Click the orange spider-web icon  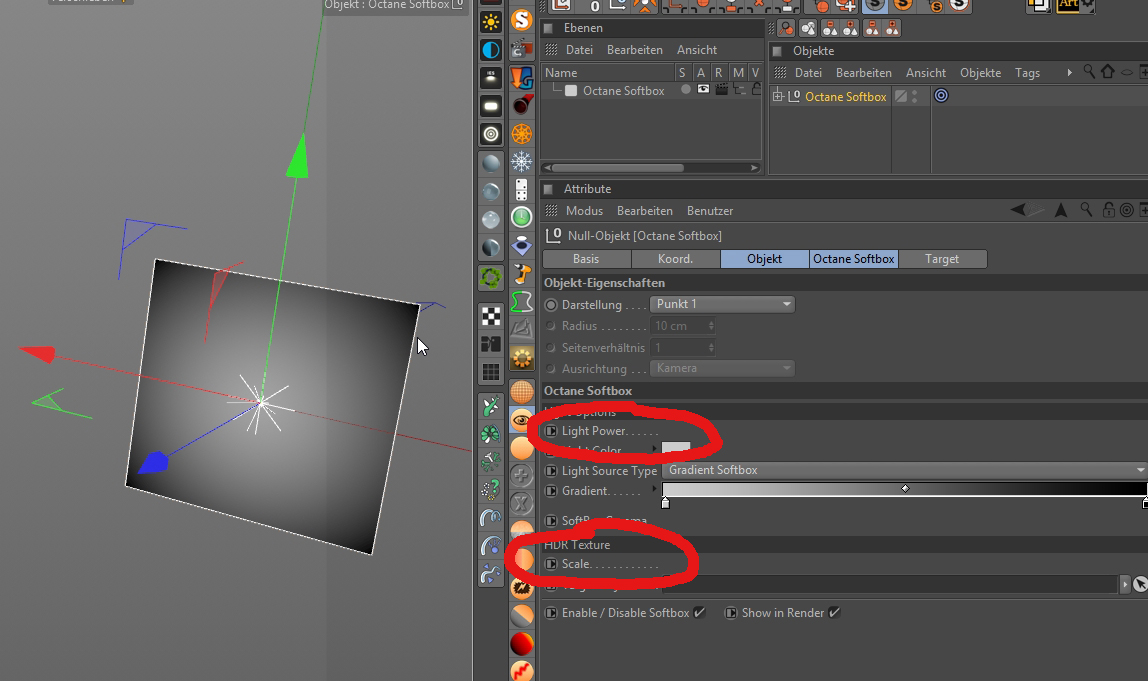521,134
